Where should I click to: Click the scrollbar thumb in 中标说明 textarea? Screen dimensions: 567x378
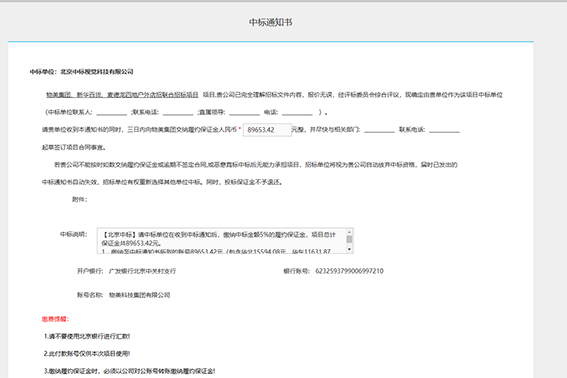pyautogui.click(x=349, y=239)
